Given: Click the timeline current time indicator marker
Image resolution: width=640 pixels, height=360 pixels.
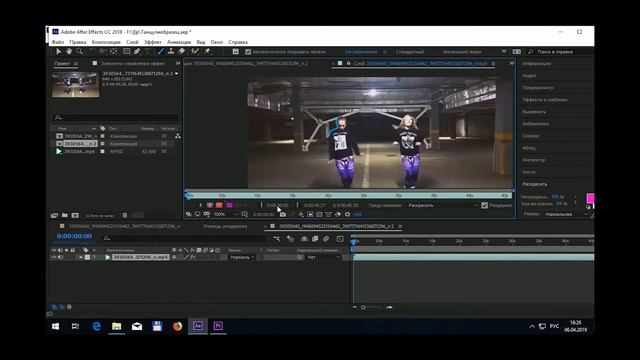Looking at the screenshot, I should pos(353,242).
